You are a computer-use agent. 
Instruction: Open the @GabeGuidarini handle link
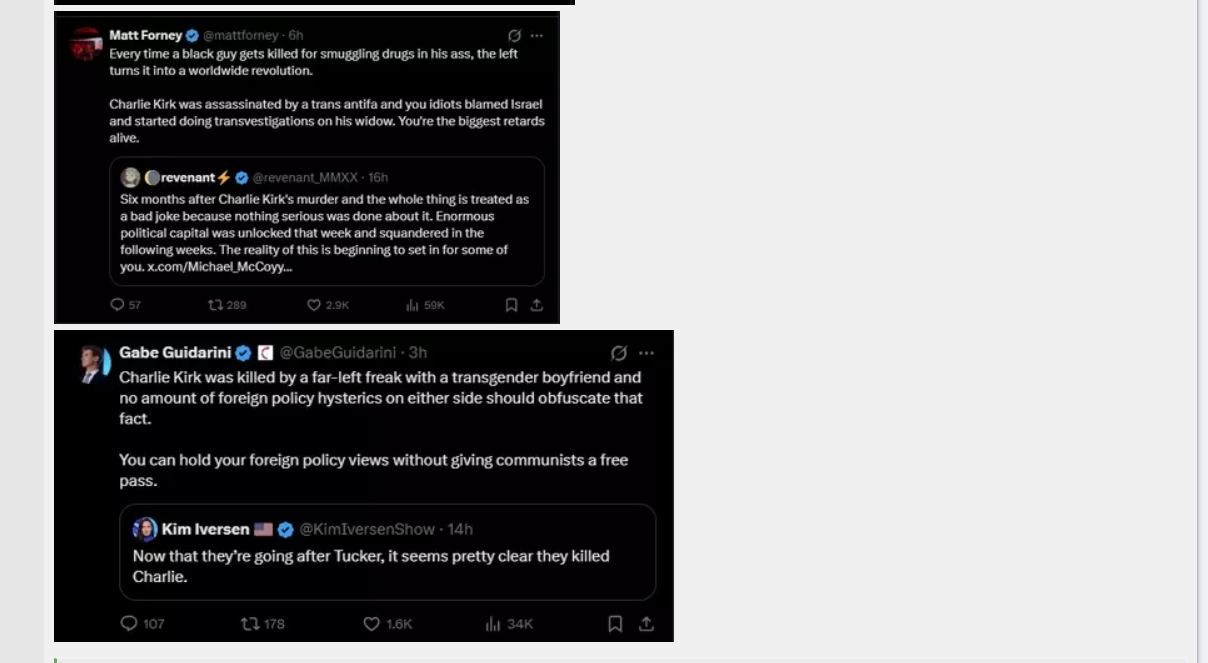point(337,353)
